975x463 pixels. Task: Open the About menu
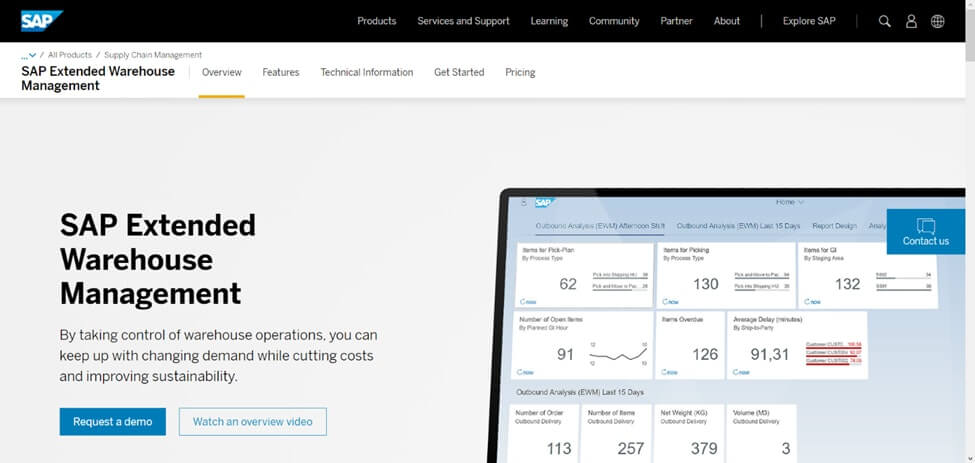[x=727, y=21]
